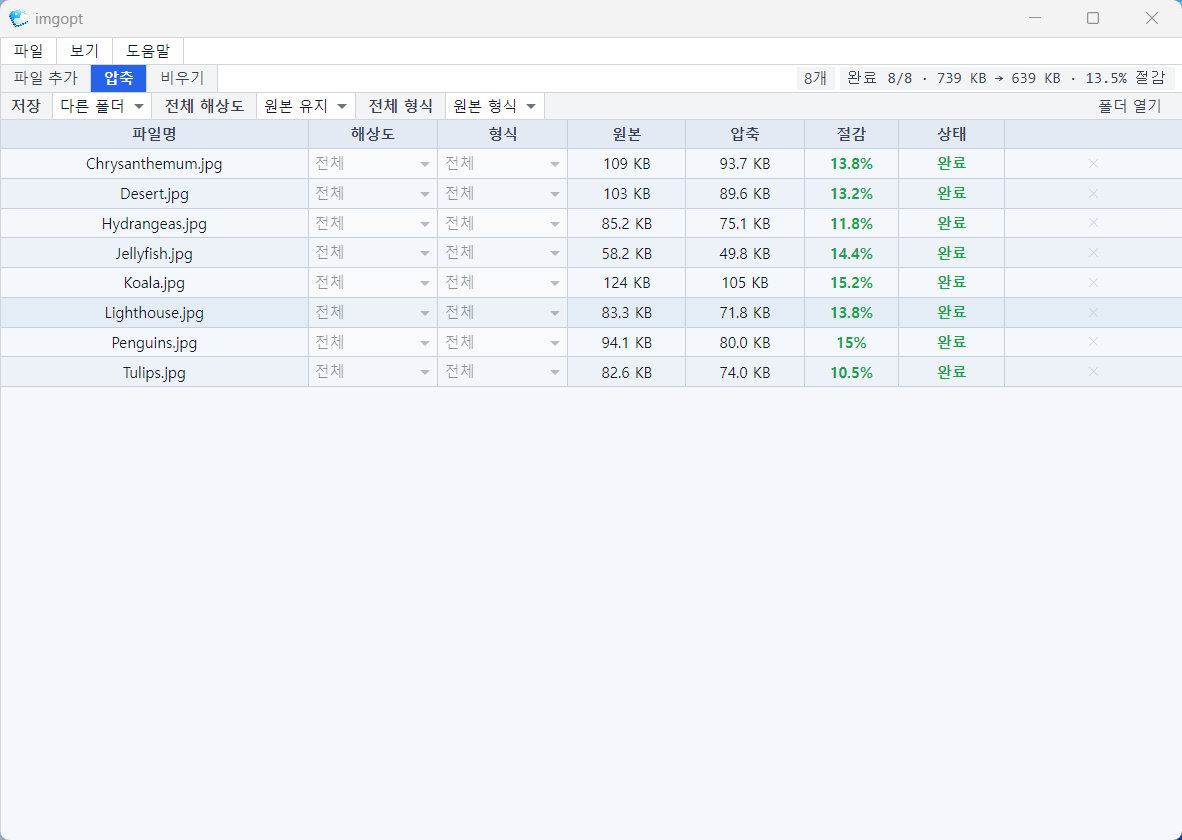Viewport: 1182px width, 840px height.
Task: Remove Hydrangeas.jpg using its X icon
Action: [x=1093, y=223]
